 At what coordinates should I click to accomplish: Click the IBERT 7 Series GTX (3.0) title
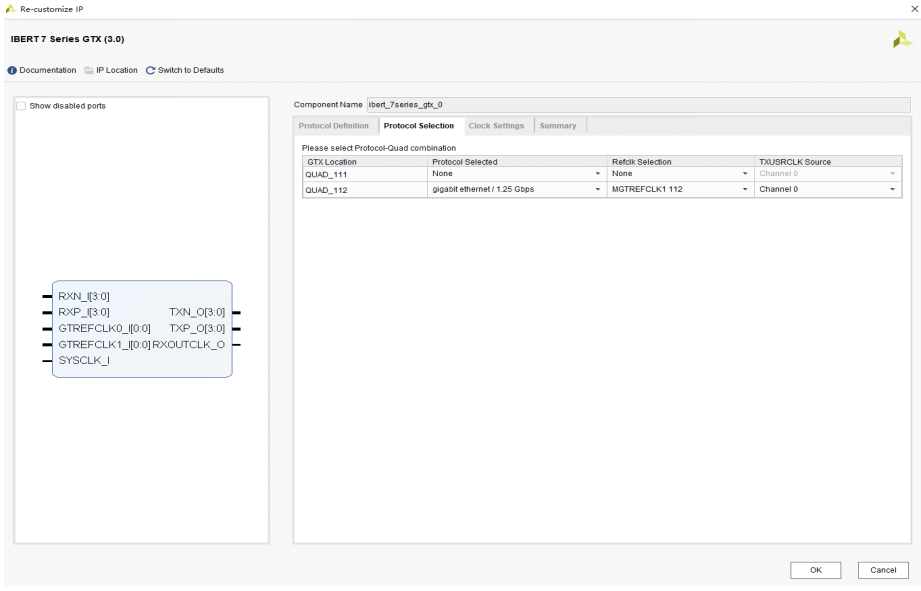pyautogui.click(x=68, y=39)
